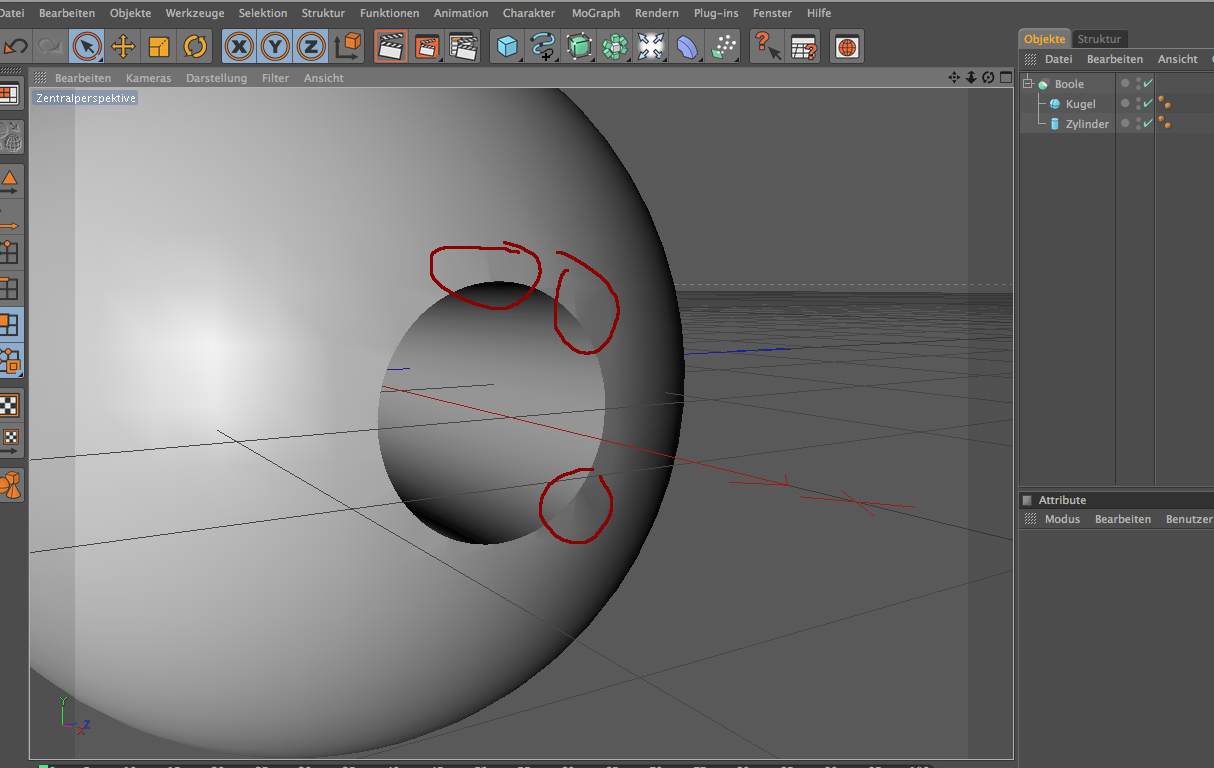This screenshot has width=1214, height=768.
Task: Open the viewport Darstellung menu
Action: (x=216, y=78)
